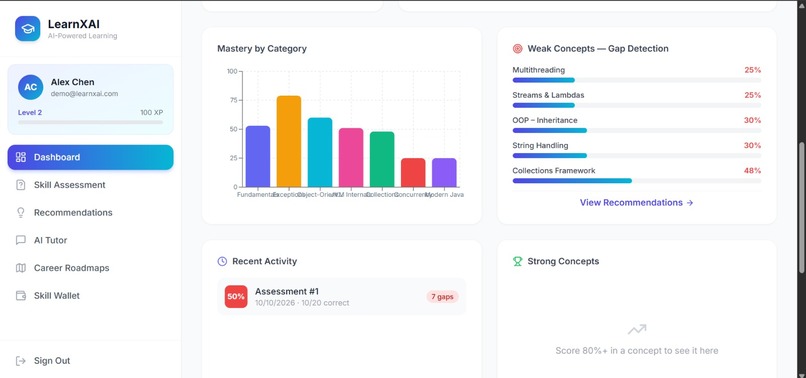Click the Skill Assessment question icon

click(21, 185)
